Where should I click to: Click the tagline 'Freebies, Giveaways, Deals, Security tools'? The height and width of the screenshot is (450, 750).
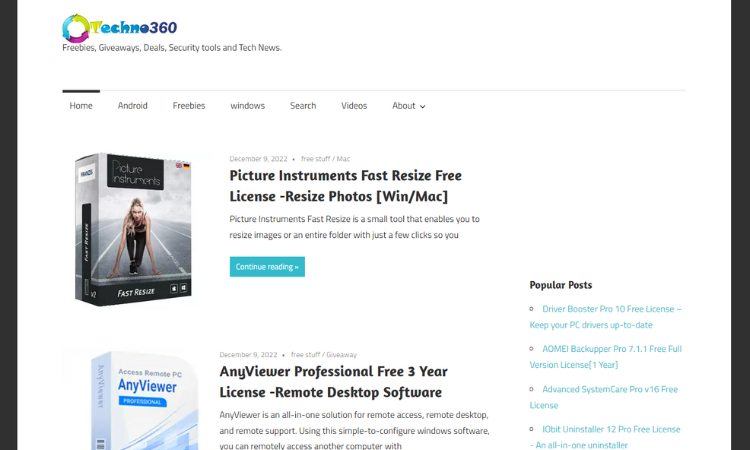[x=172, y=48]
